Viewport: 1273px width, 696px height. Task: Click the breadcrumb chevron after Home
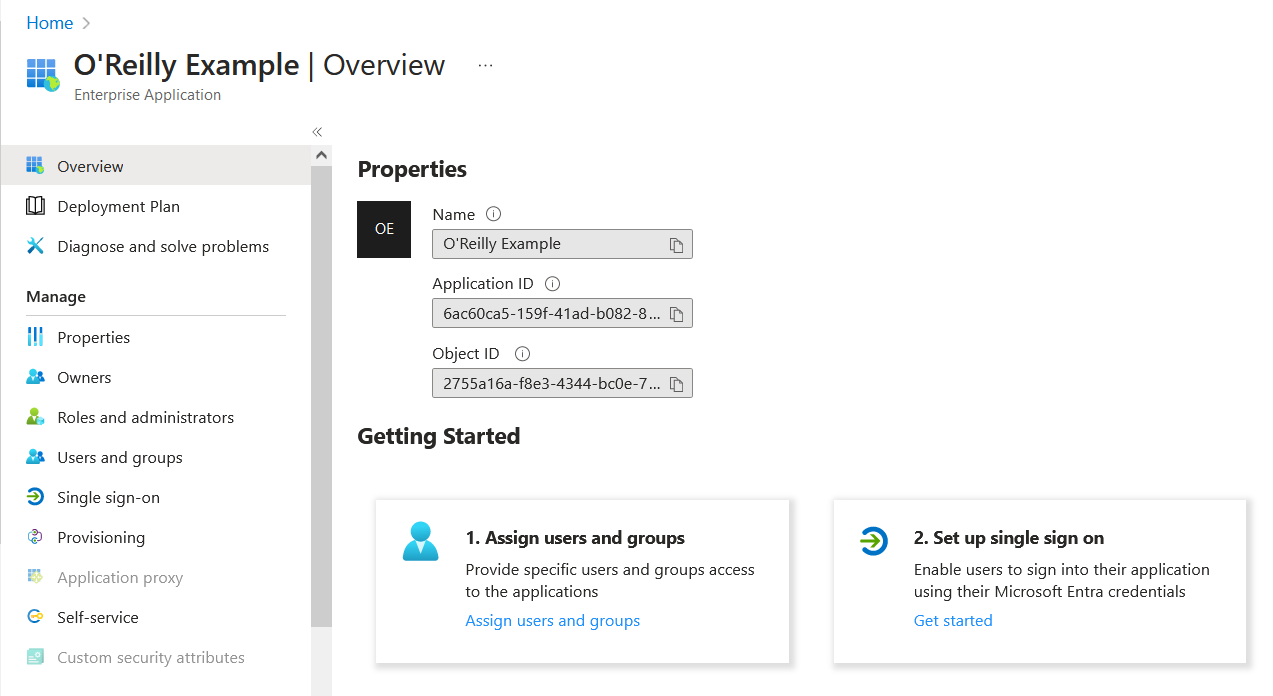(86, 23)
